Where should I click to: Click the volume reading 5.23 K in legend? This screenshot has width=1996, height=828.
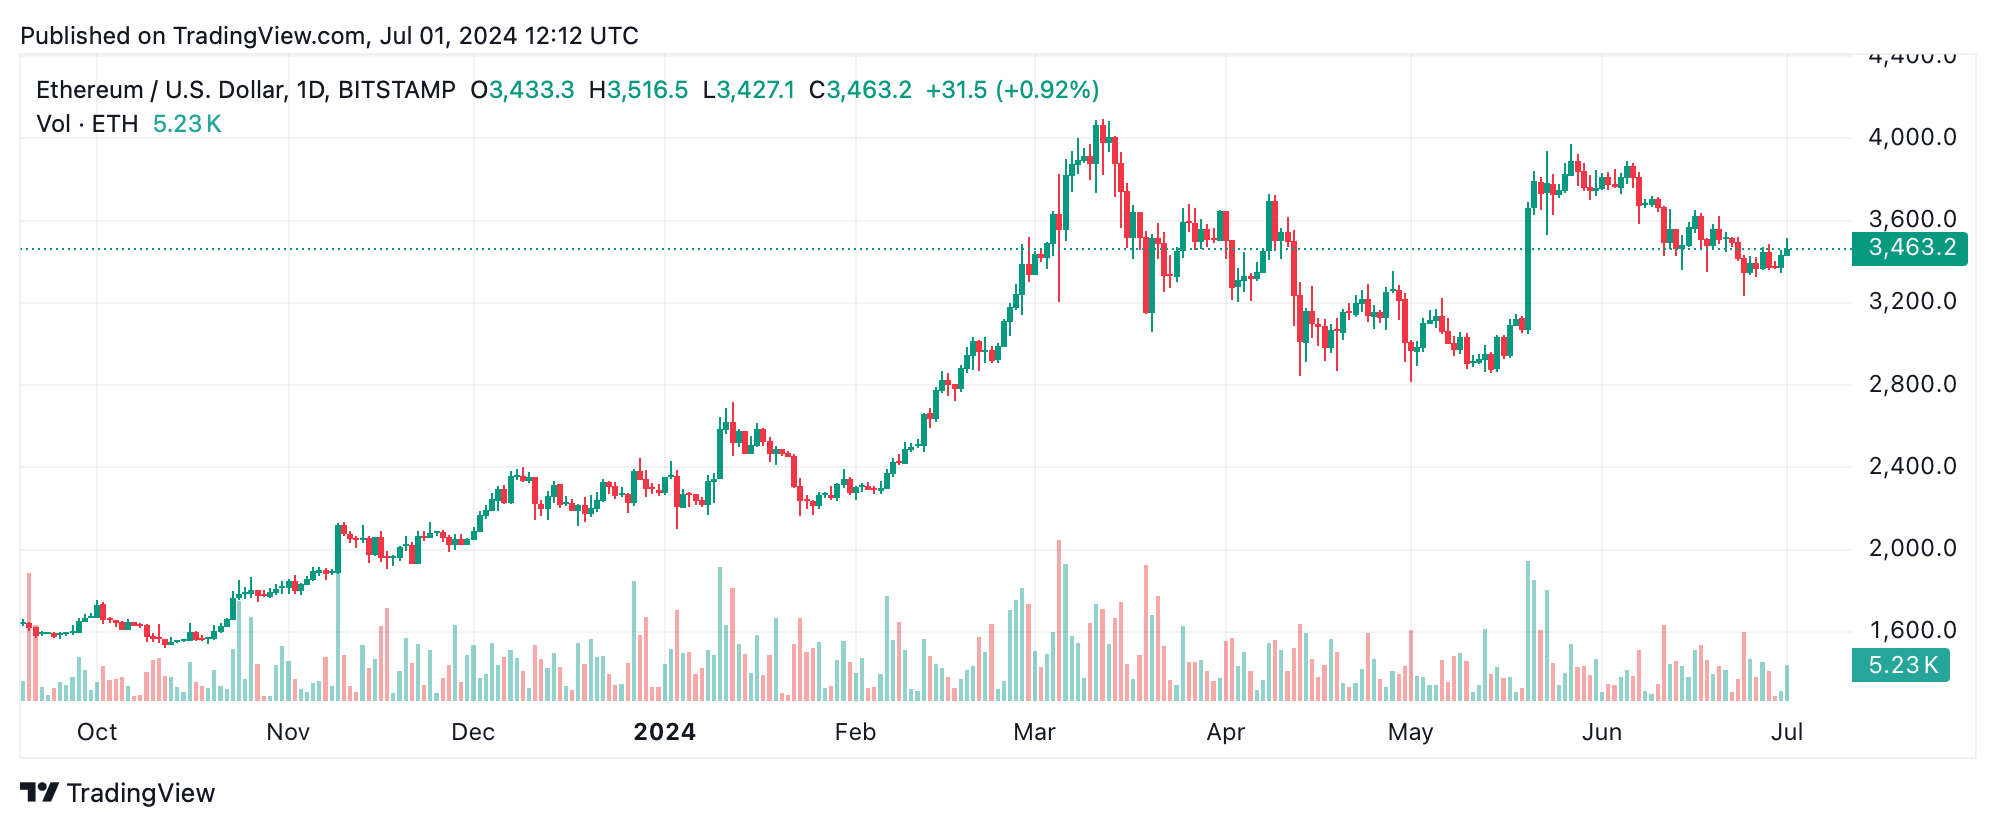point(187,124)
